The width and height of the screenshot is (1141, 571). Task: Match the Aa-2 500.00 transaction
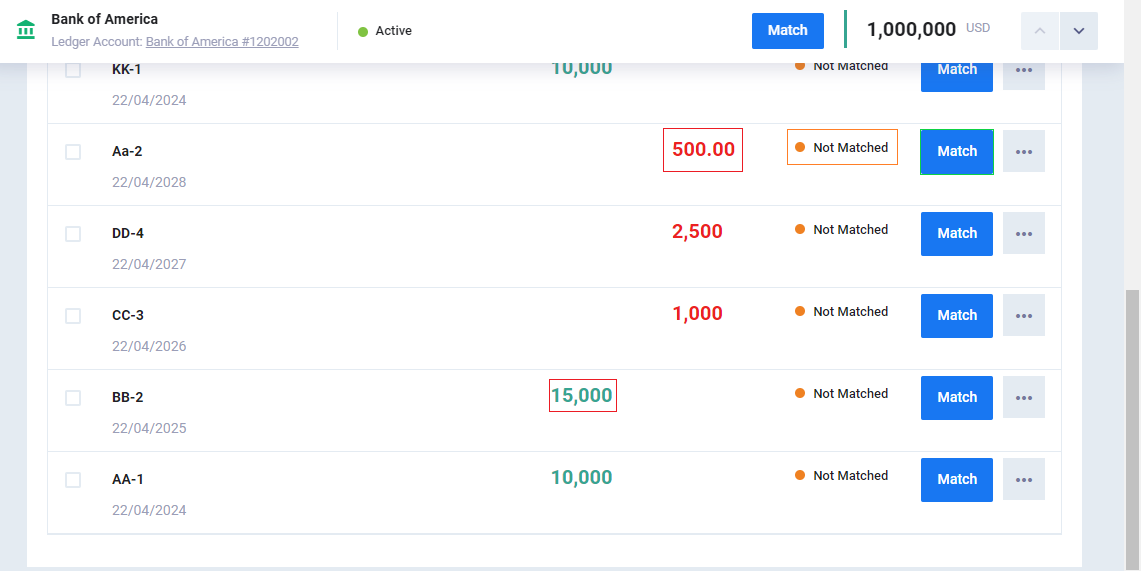tap(956, 152)
